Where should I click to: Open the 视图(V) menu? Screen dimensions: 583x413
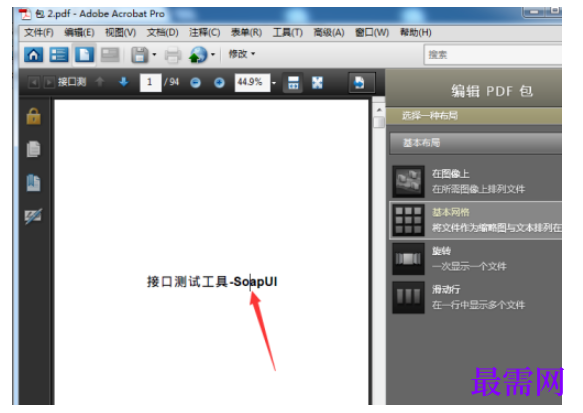coord(120,33)
